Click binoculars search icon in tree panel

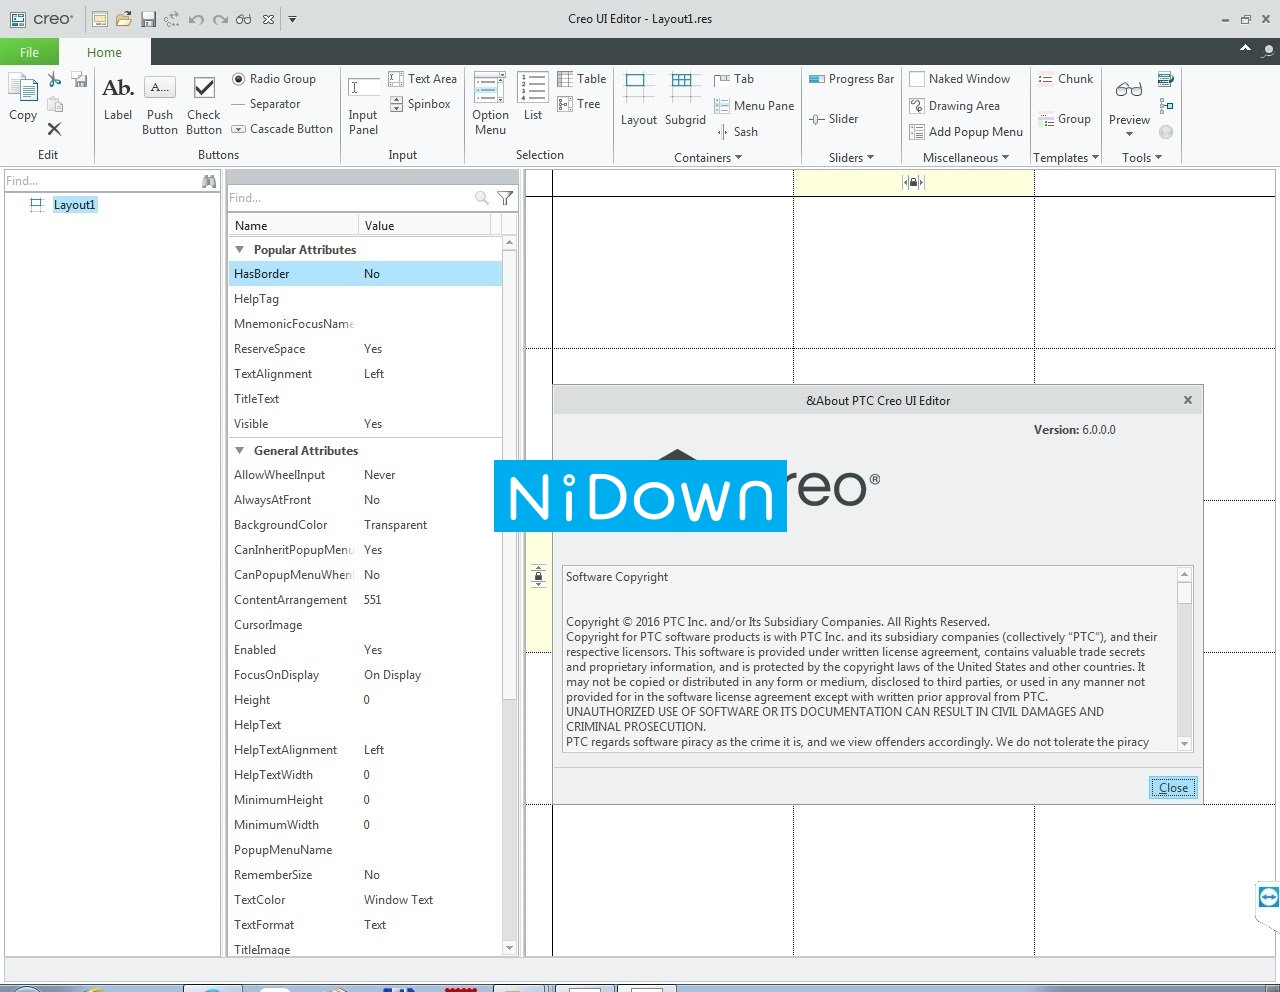(x=209, y=181)
